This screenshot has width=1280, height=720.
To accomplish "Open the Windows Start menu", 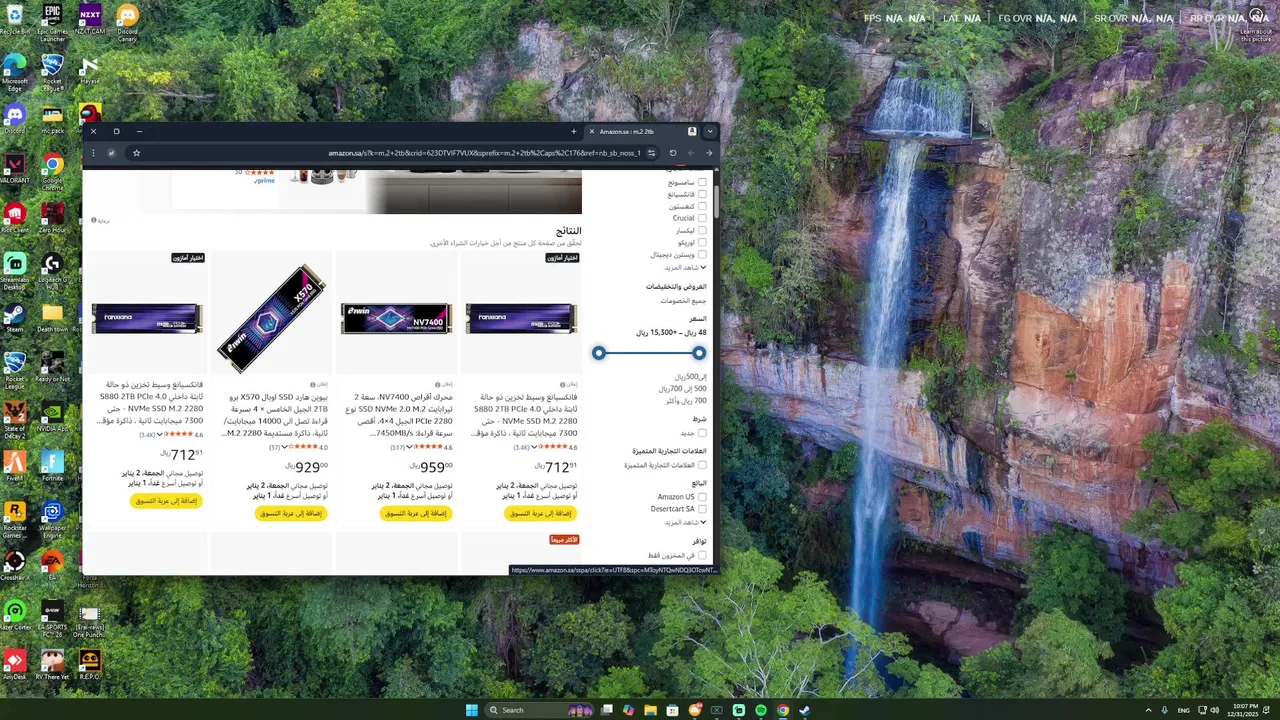I will tap(471, 710).
